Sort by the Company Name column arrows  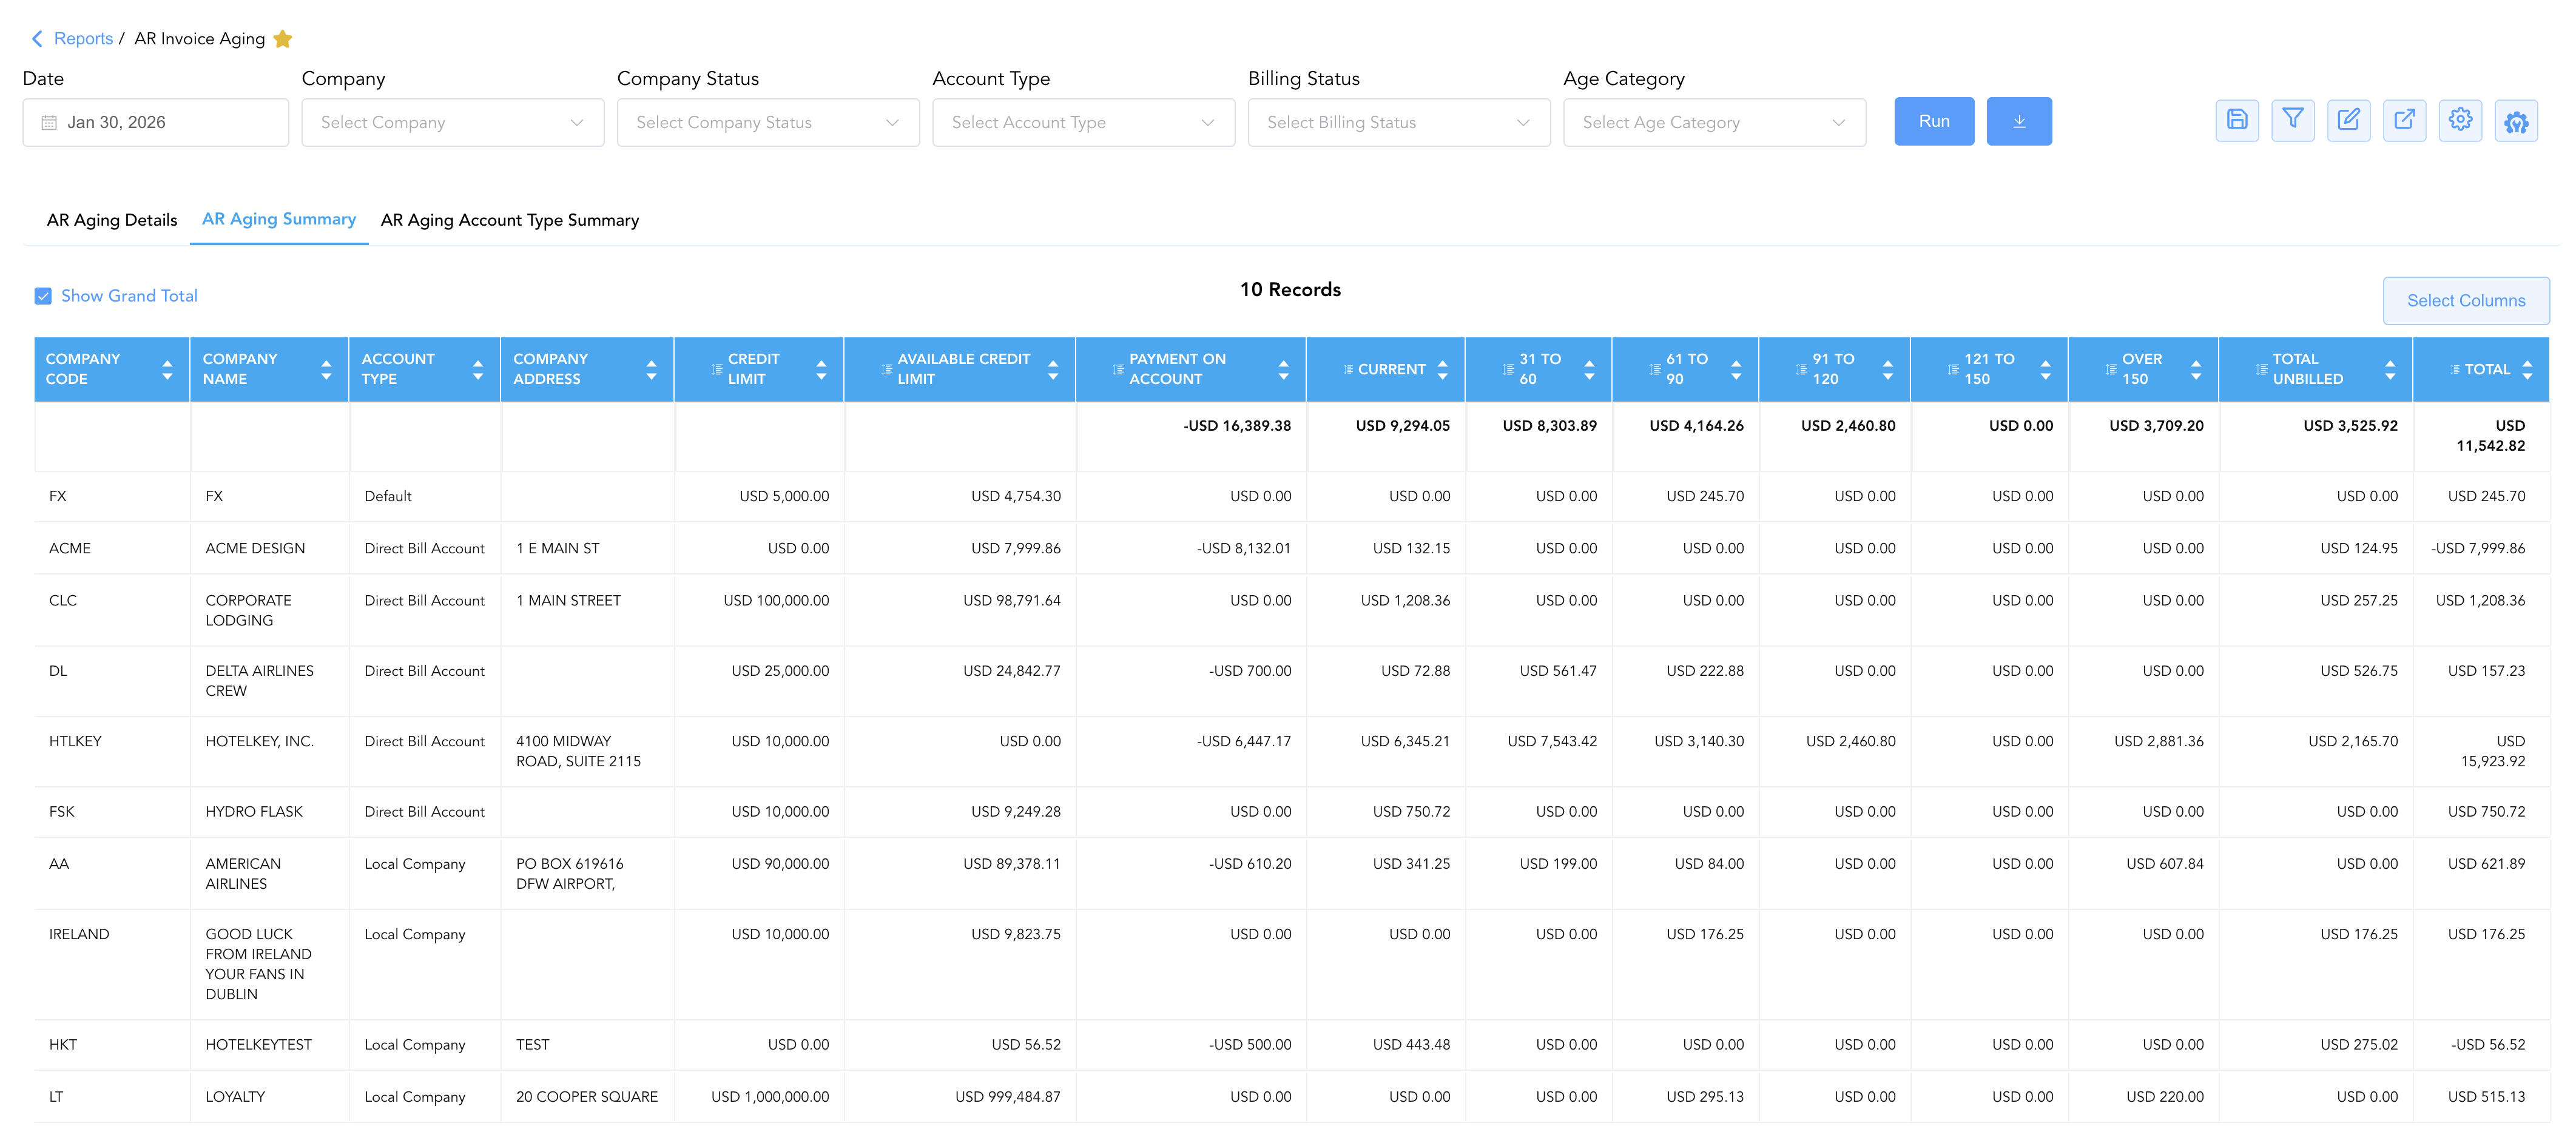[x=326, y=370]
